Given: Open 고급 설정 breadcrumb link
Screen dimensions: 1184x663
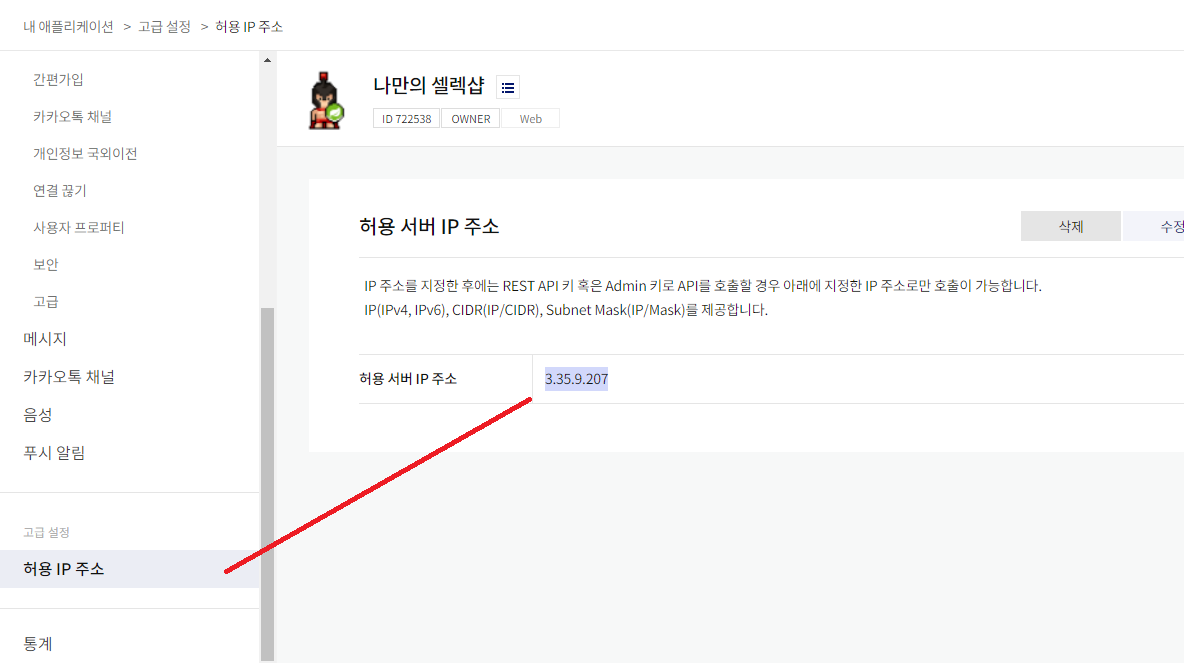Looking at the screenshot, I should [x=165, y=26].
